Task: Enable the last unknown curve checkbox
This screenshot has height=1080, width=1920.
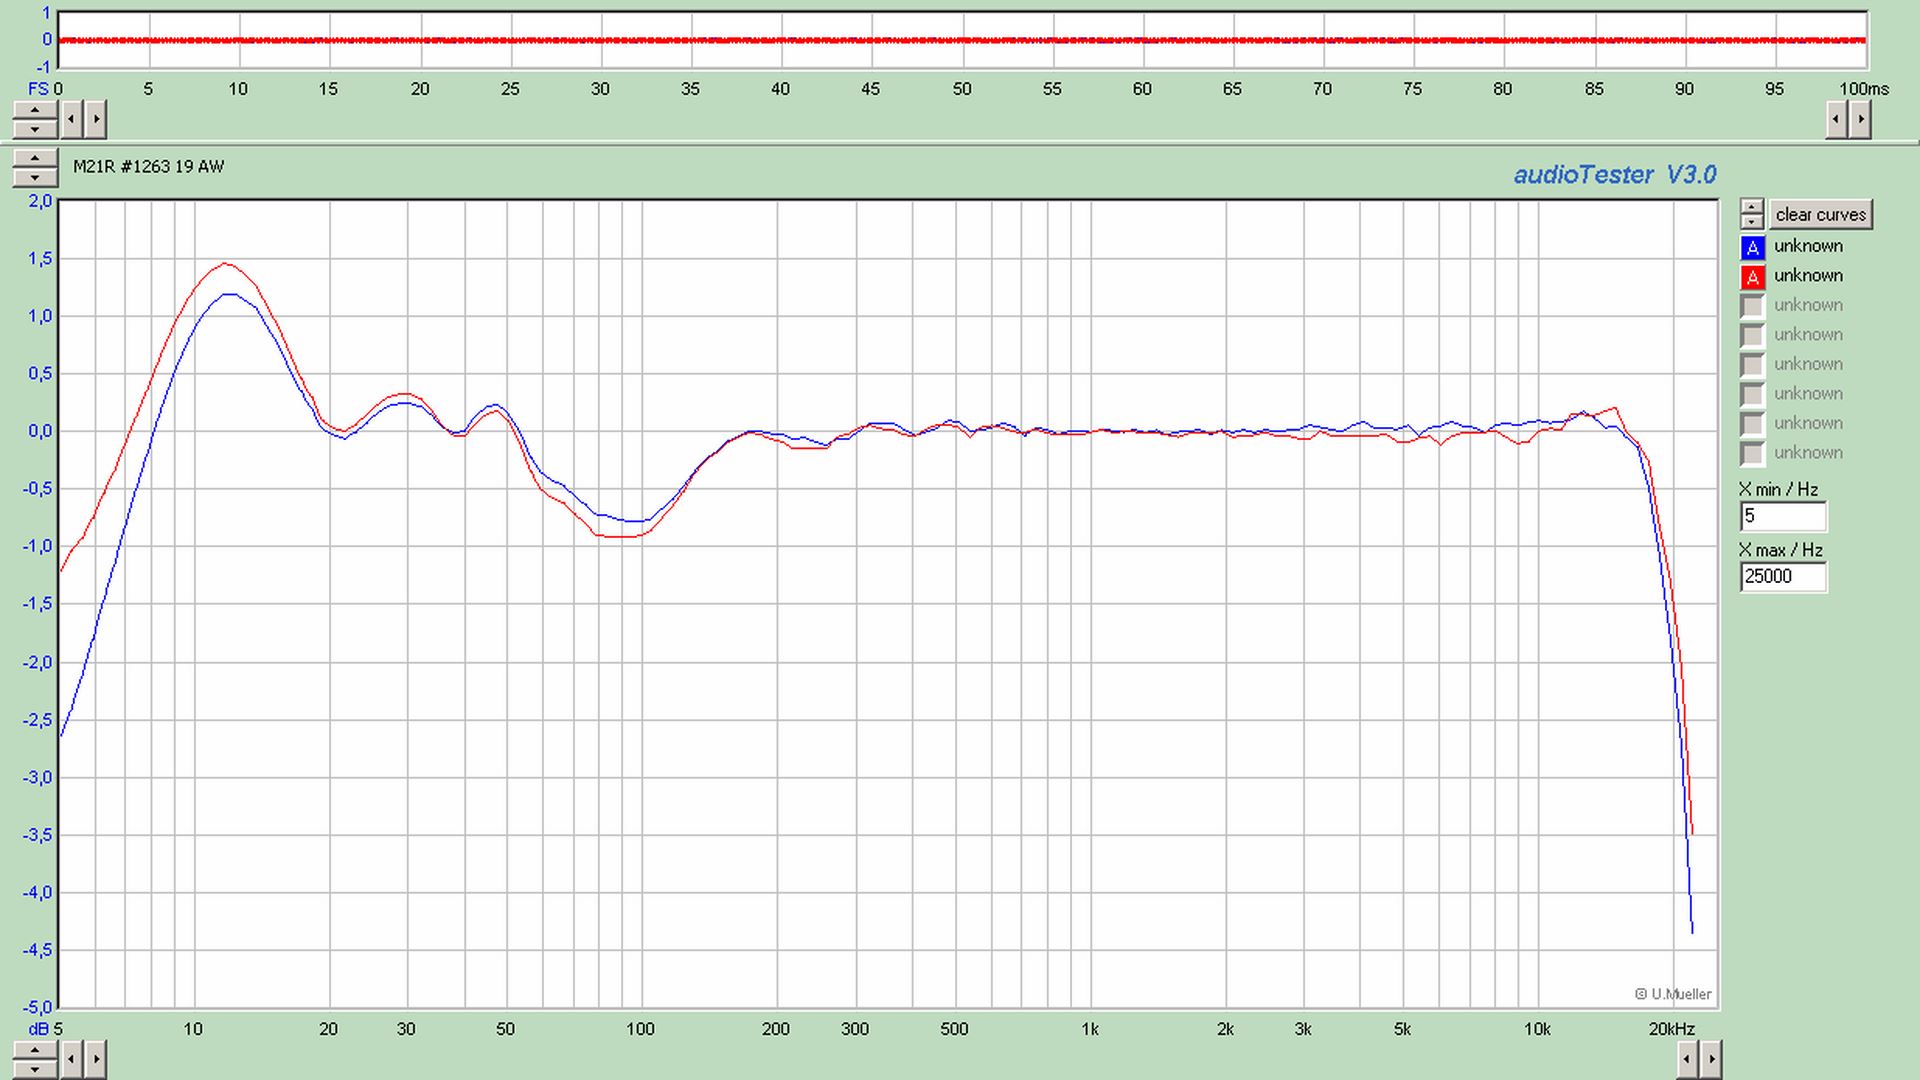Action: click(x=1752, y=453)
